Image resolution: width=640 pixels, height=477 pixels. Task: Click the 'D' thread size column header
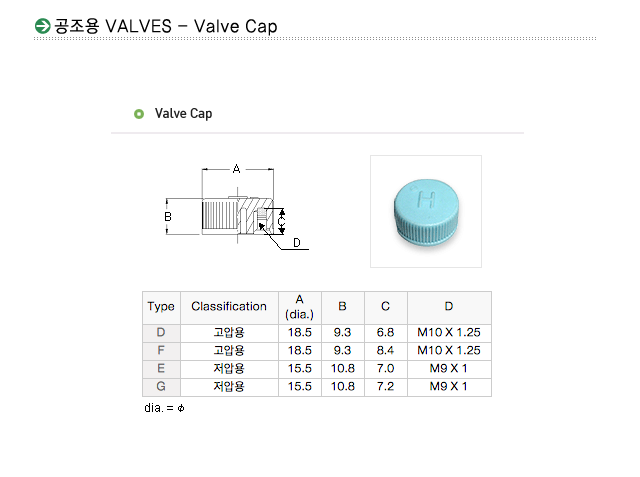tap(448, 307)
